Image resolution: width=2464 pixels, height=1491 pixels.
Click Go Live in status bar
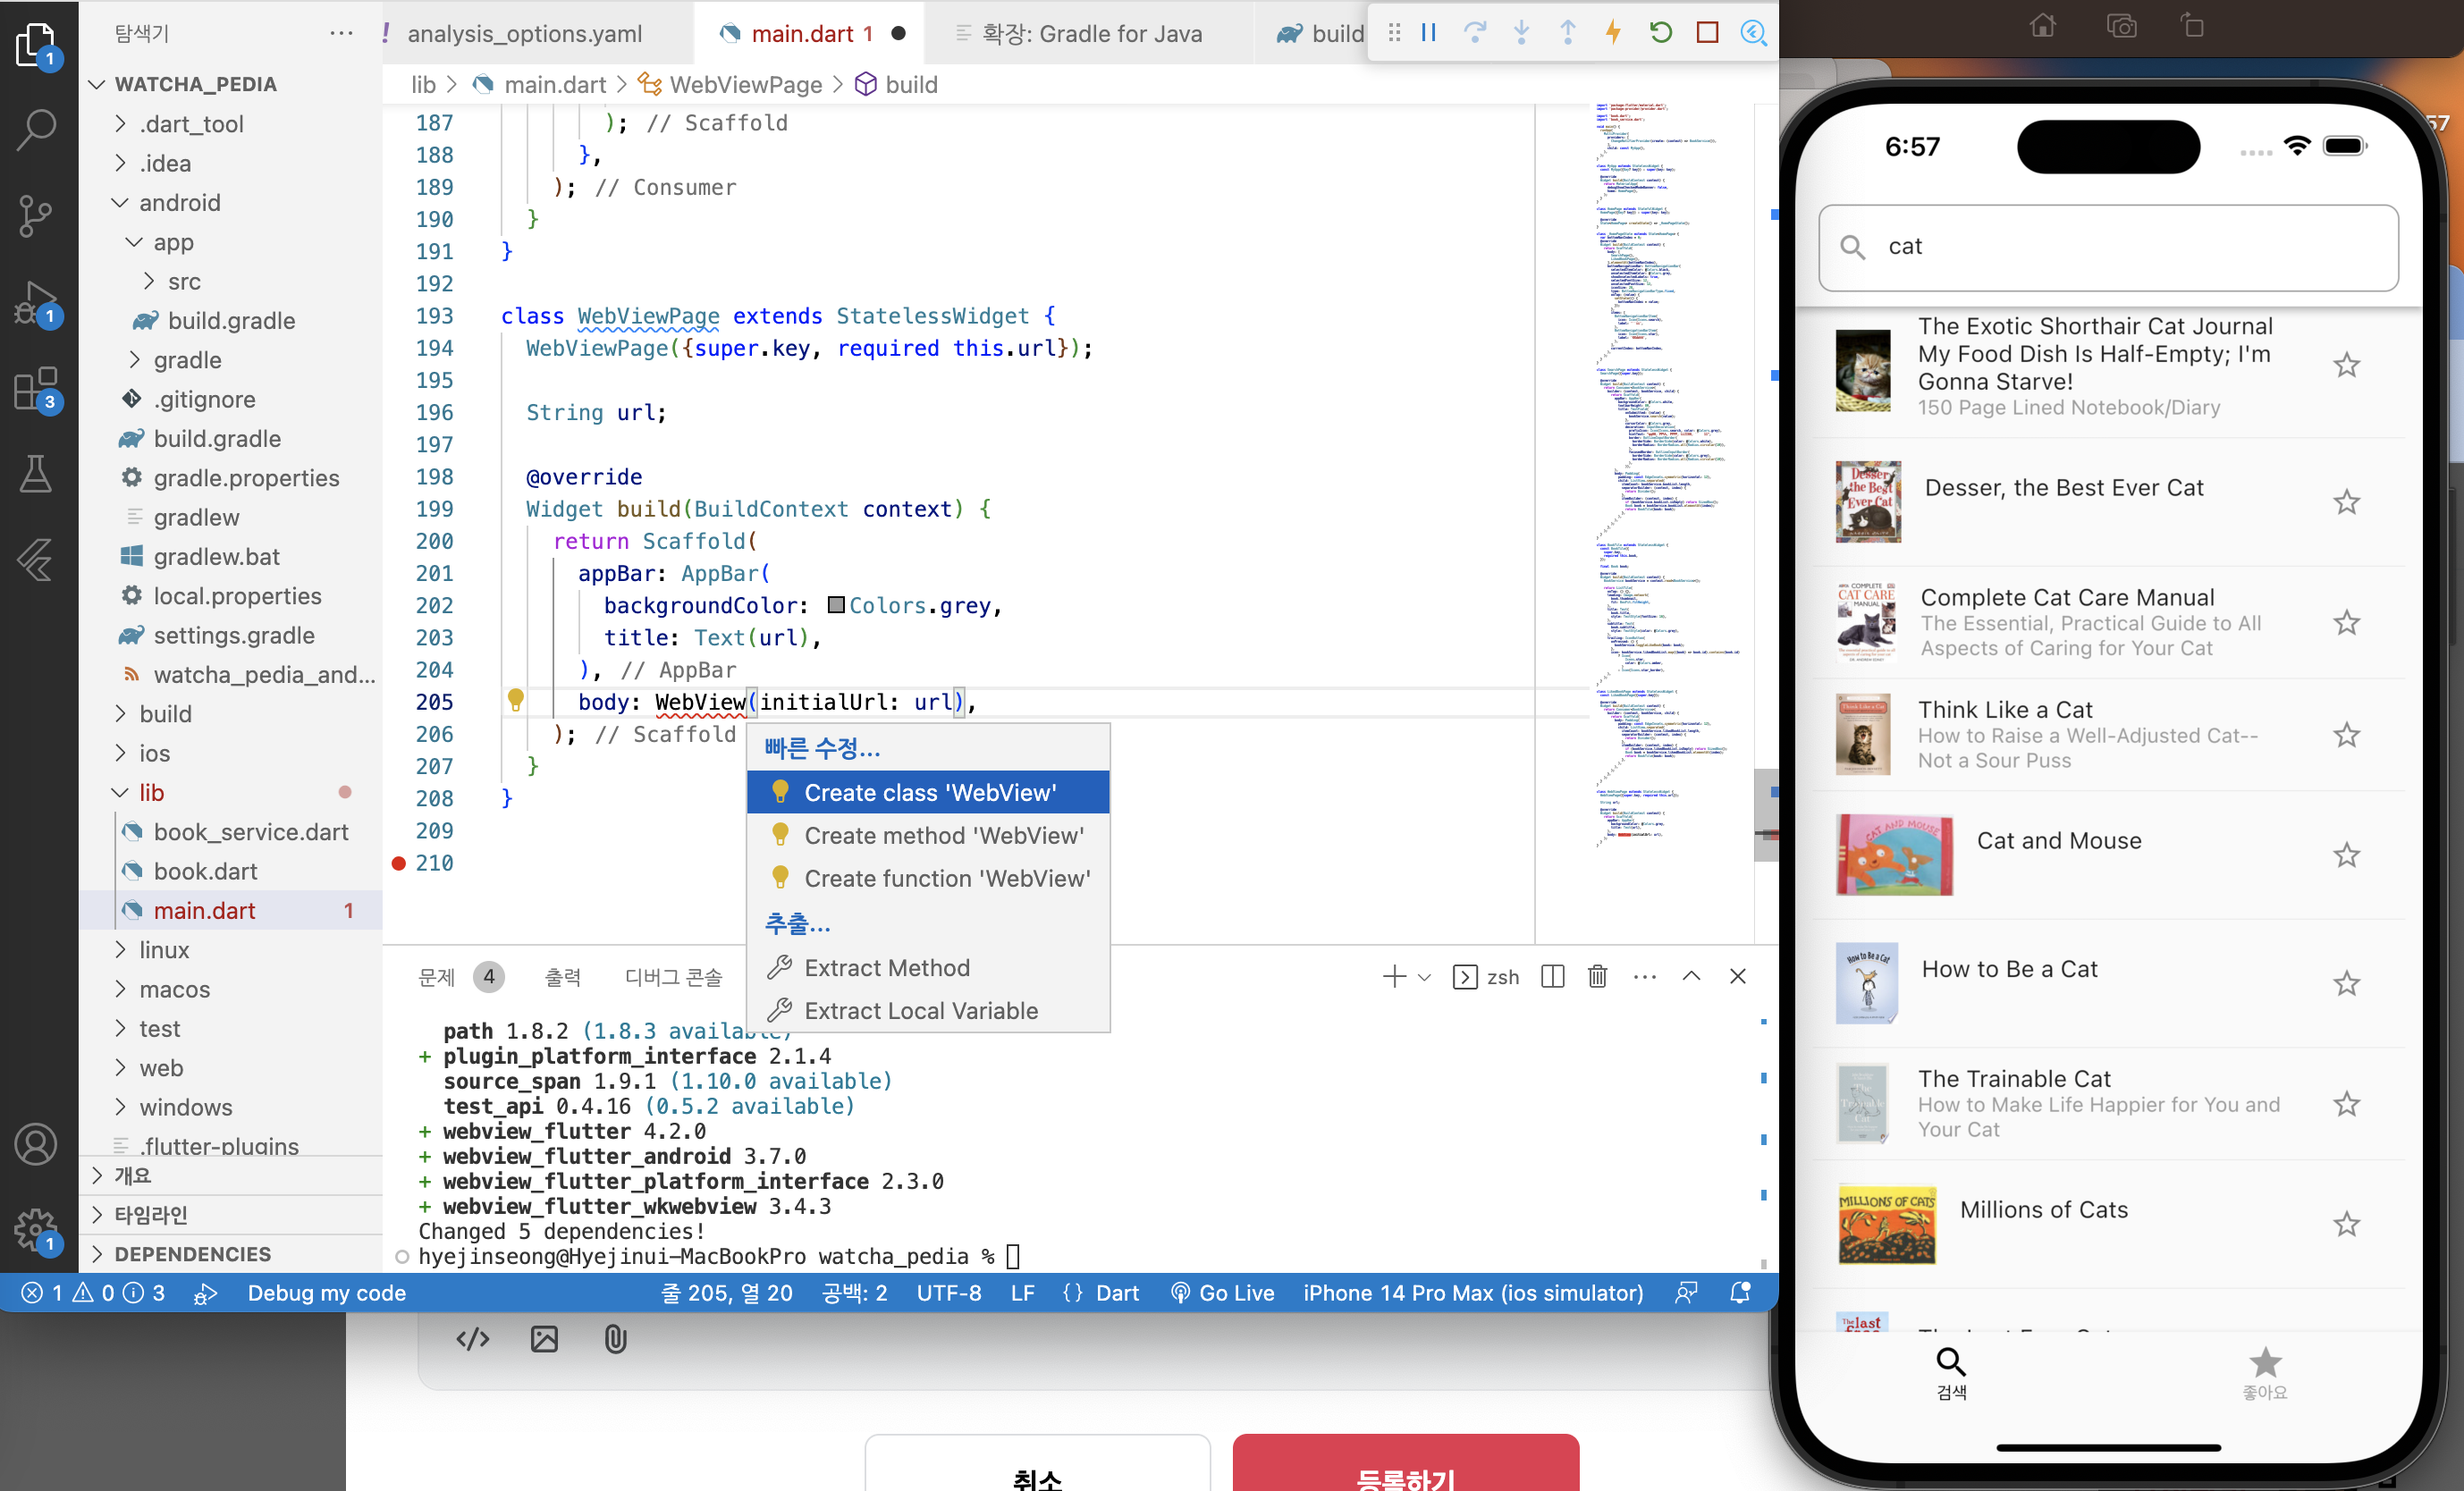point(1223,1293)
